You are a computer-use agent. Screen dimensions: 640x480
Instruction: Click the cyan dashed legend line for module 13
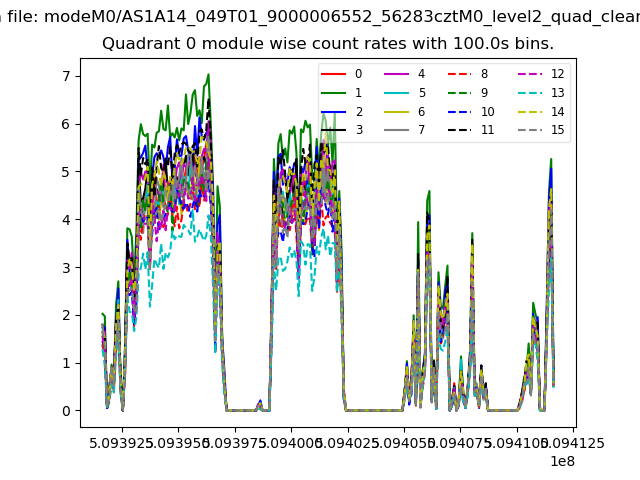coord(530,93)
